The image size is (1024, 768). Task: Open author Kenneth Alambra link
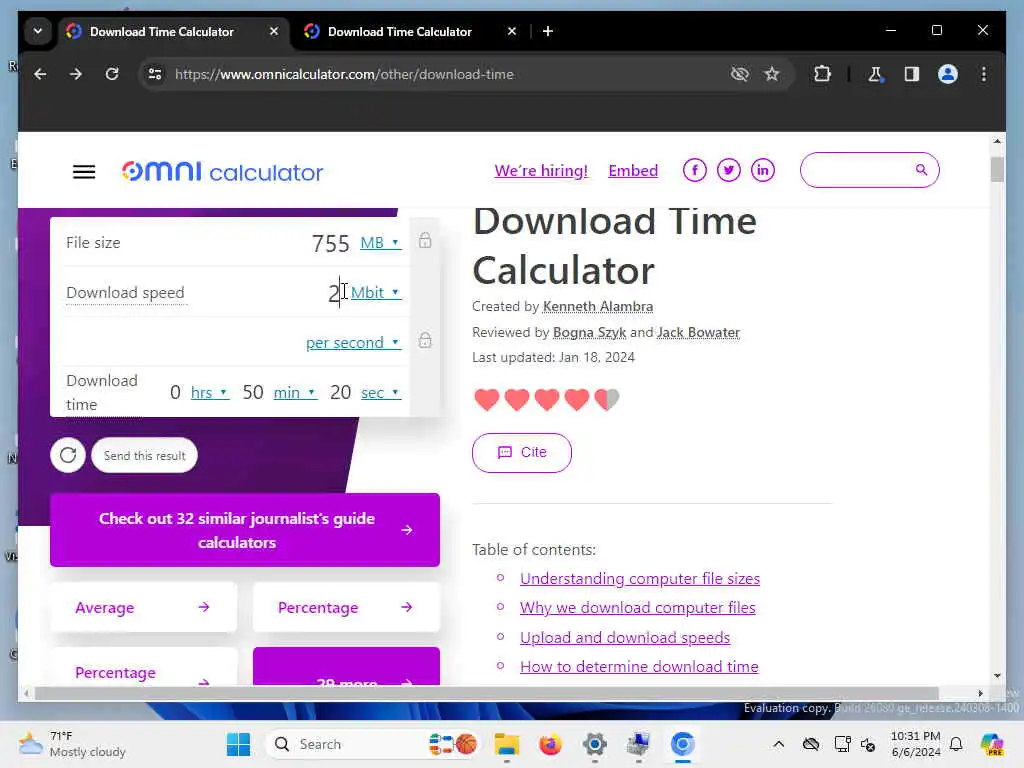coord(598,306)
